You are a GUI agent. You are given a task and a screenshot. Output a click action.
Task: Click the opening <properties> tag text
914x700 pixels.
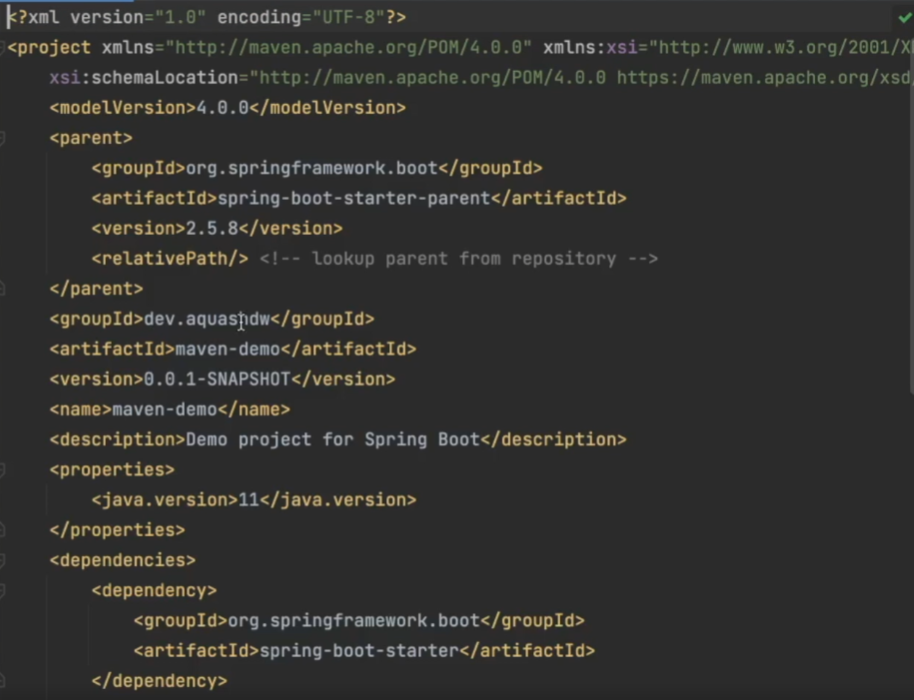point(112,470)
